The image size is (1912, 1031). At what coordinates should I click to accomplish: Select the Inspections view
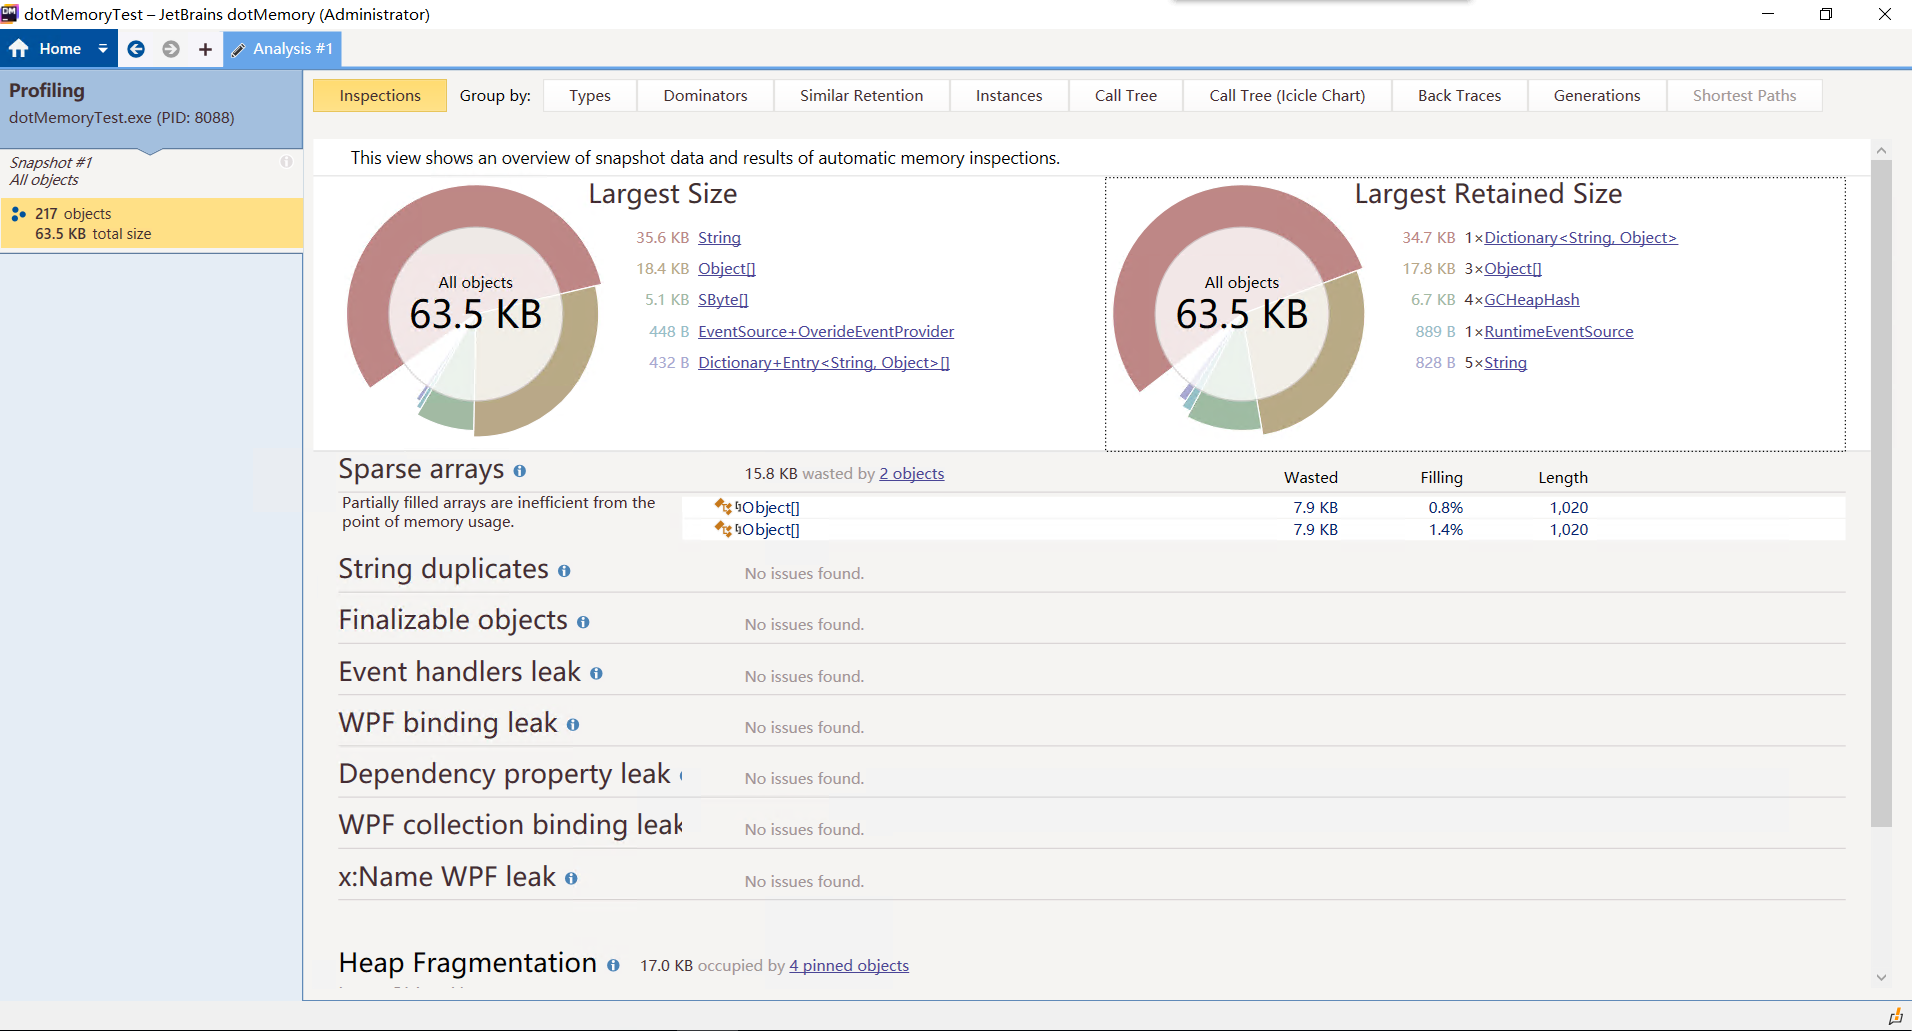[x=380, y=96]
